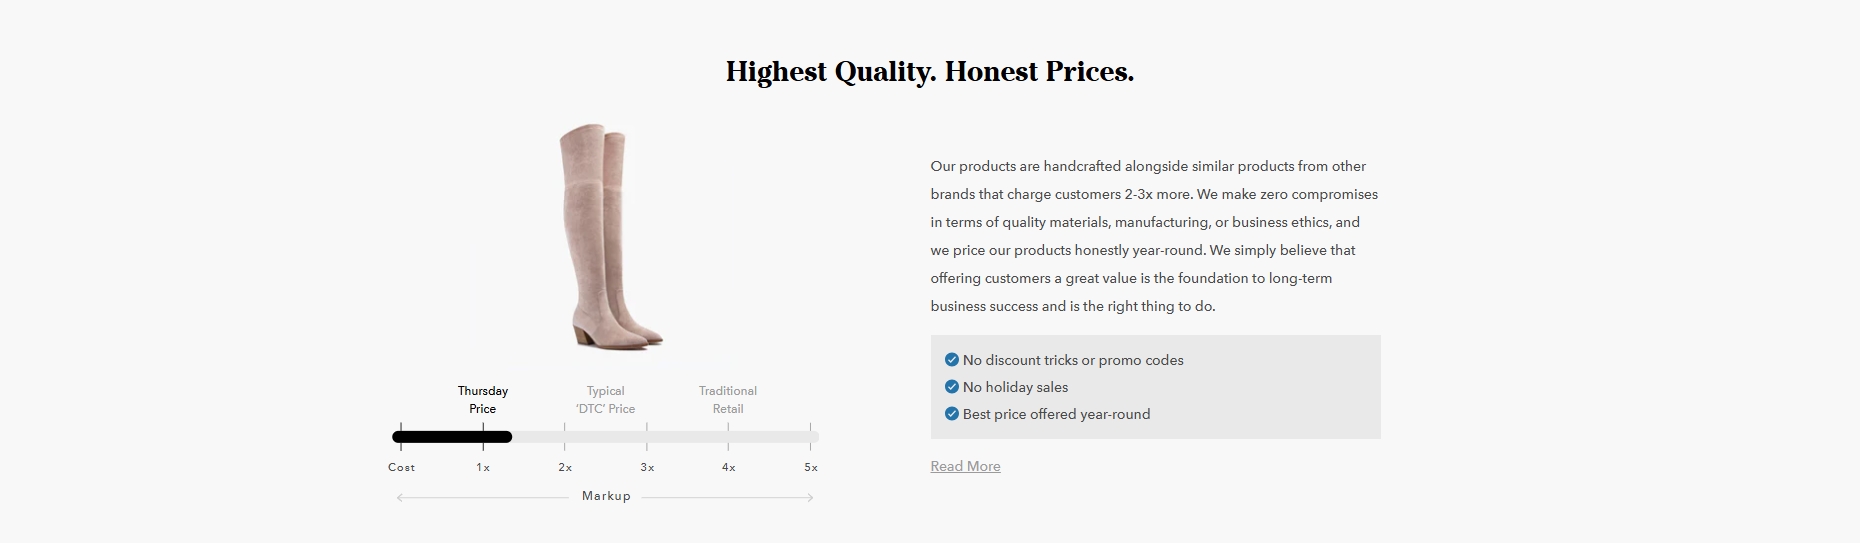The height and width of the screenshot is (543, 1860).
Task: Click the 3x markup tick mark
Action: [x=647, y=437]
